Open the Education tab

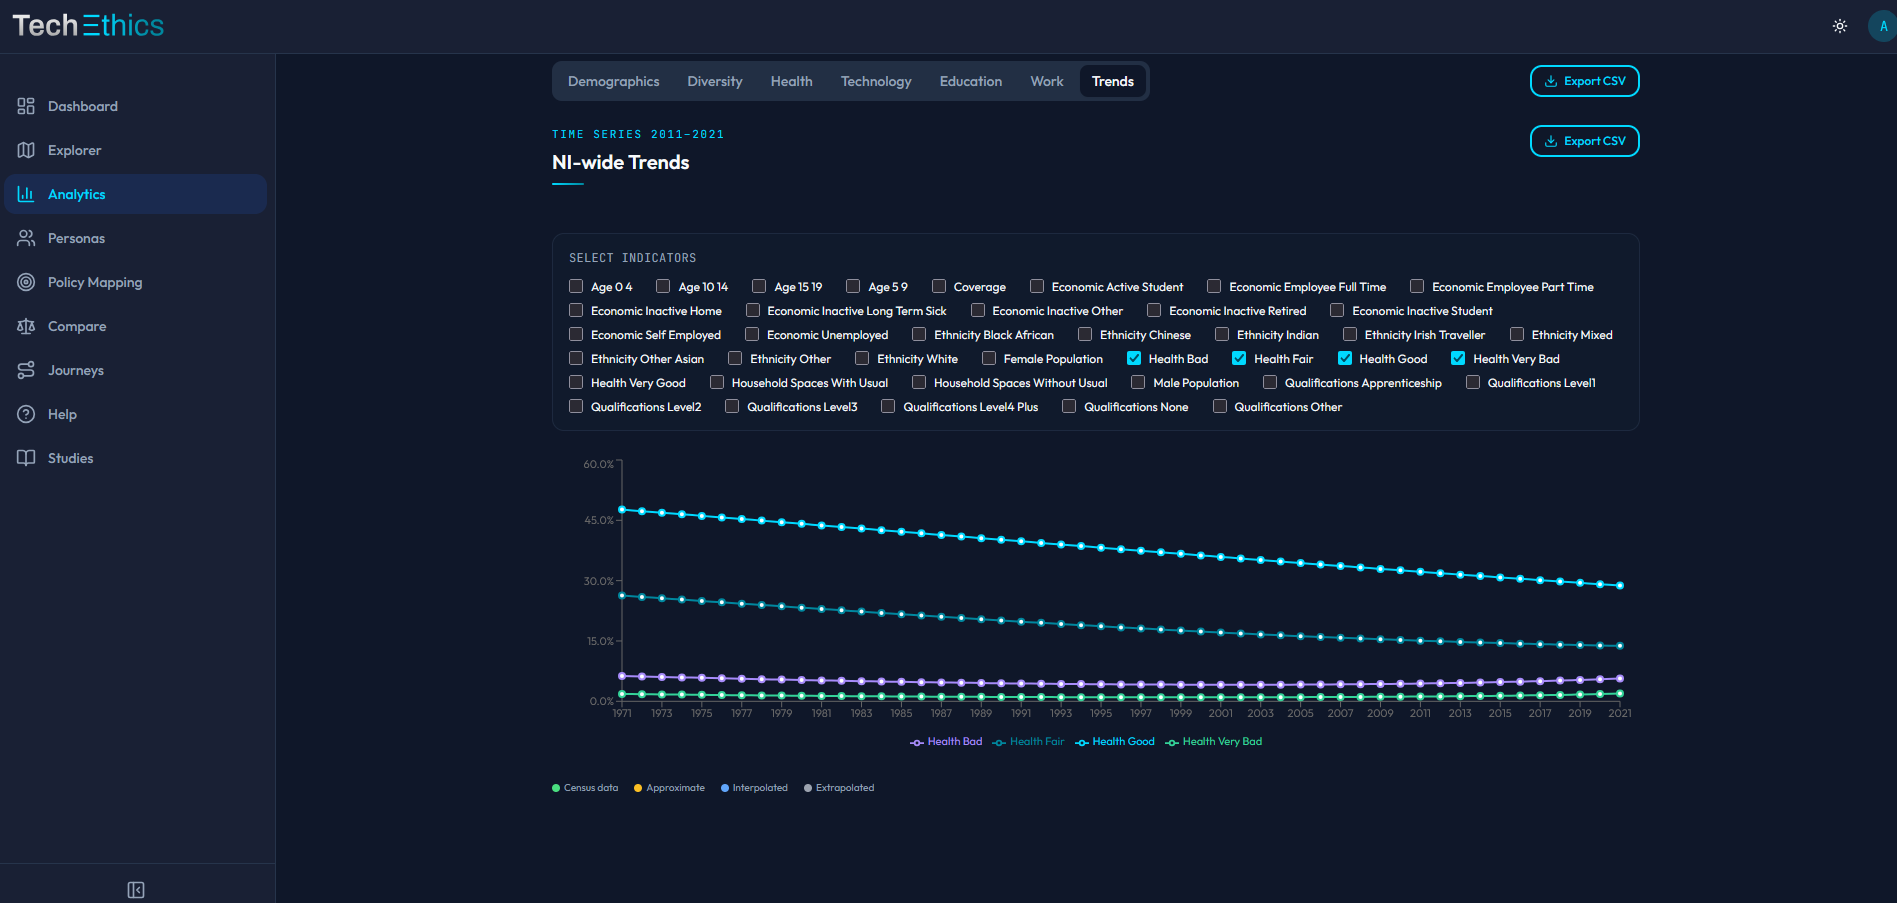tap(970, 81)
